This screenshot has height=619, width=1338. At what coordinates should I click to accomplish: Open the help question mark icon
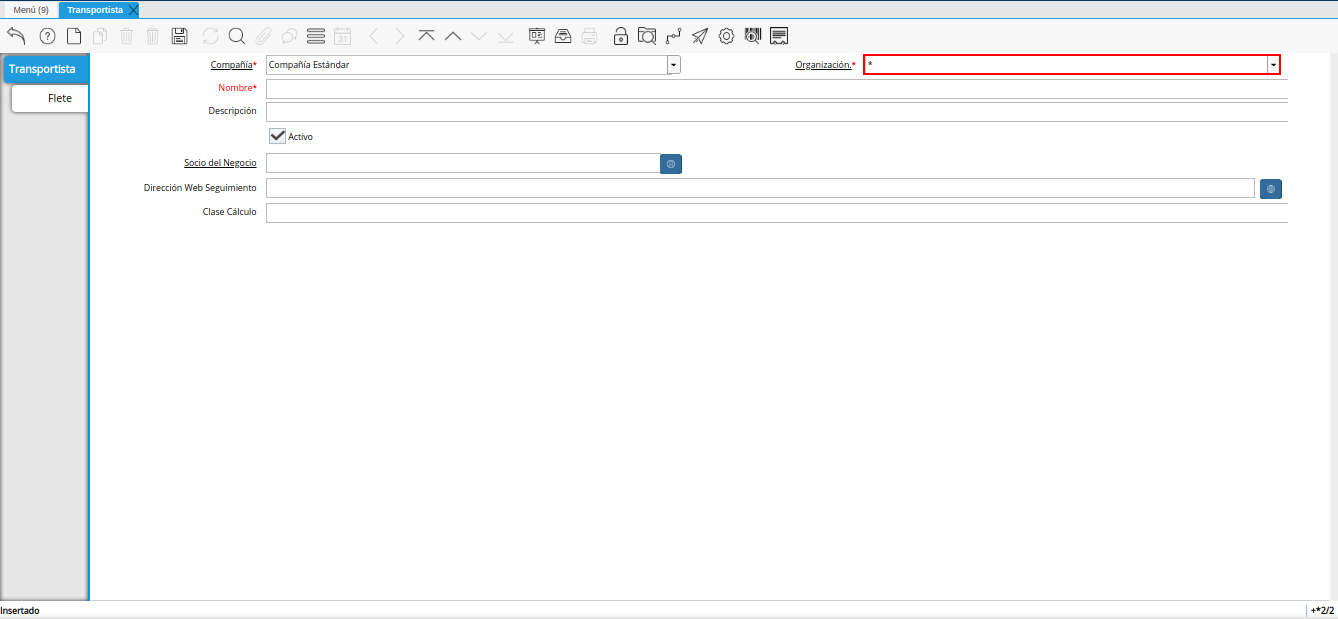[x=47, y=36]
